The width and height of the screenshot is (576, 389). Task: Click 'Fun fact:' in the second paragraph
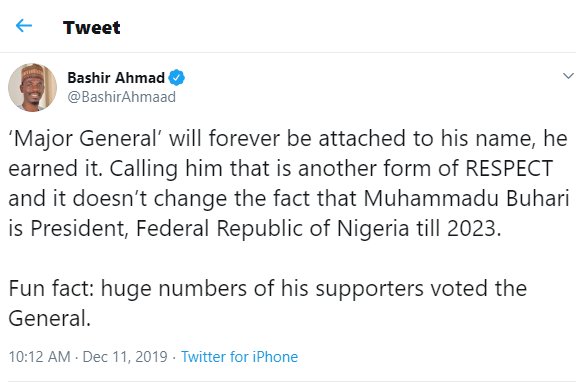(51, 288)
